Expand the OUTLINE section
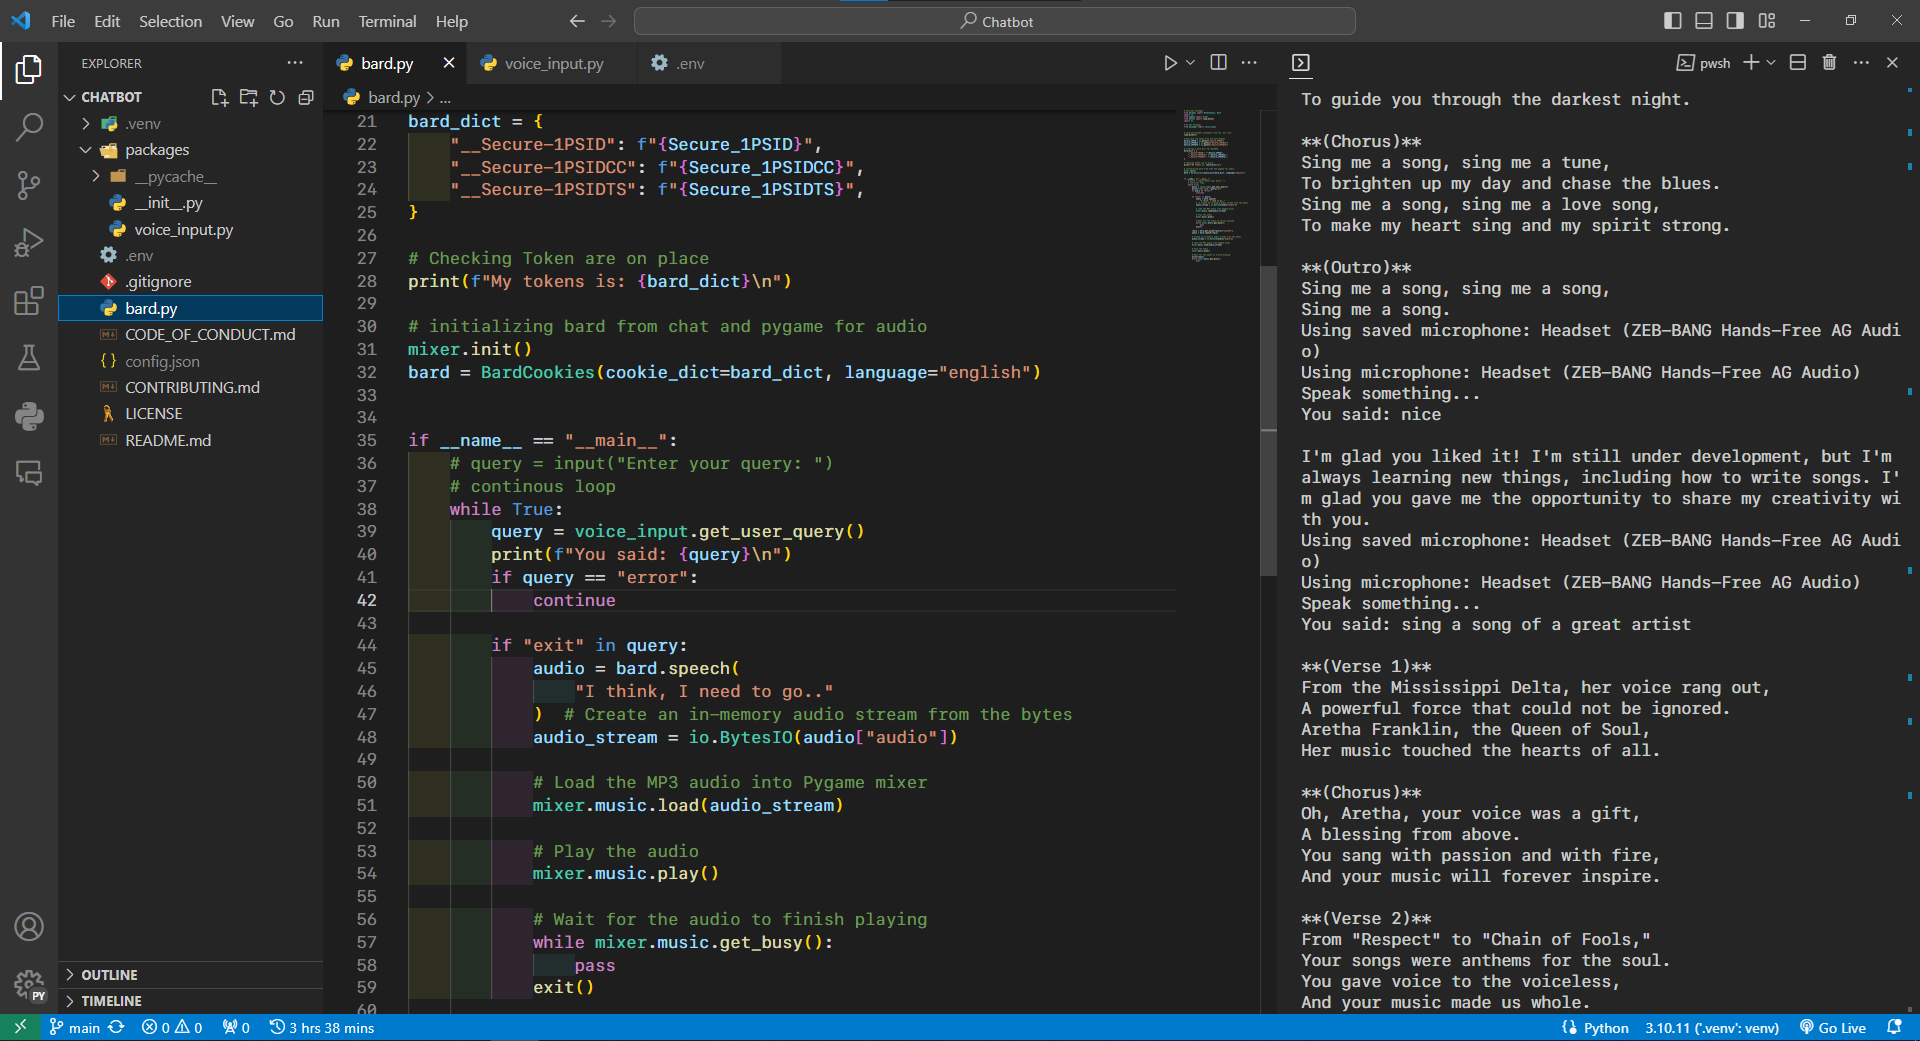 pyautogui.click(x=109, y=975)
